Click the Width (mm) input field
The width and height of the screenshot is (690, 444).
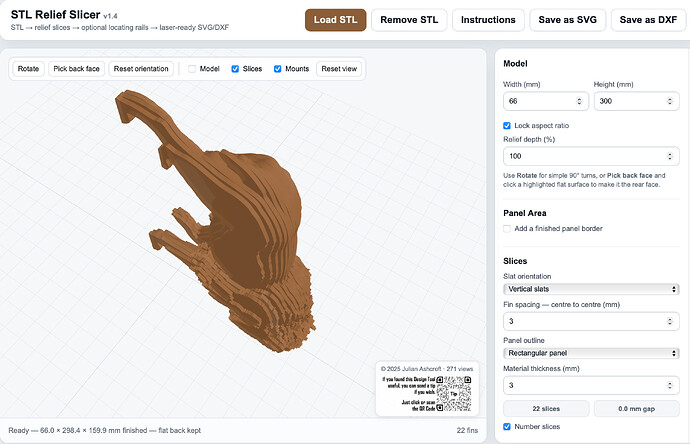tap(546, 101)
